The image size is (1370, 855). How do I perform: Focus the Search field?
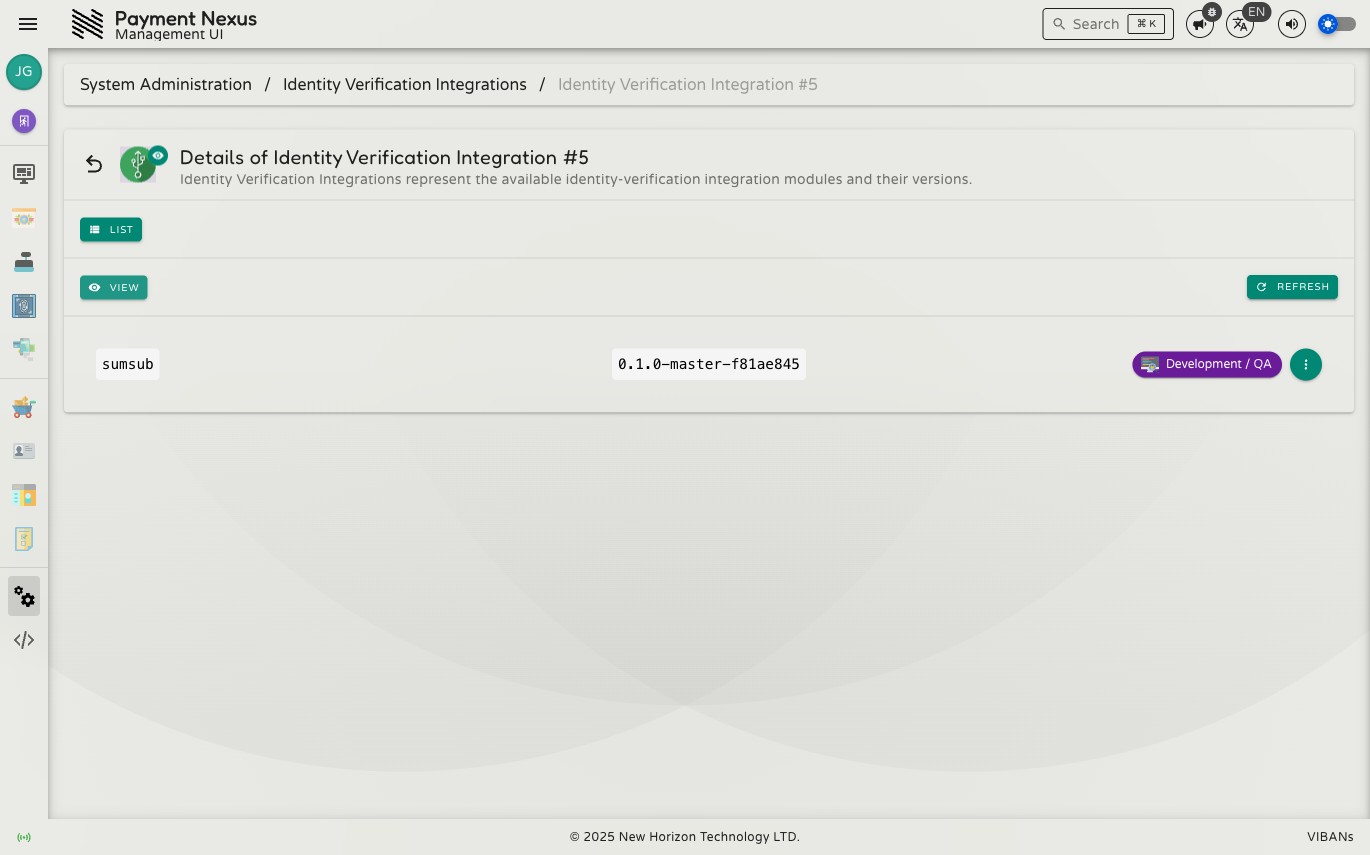(x=1108, y=24)
